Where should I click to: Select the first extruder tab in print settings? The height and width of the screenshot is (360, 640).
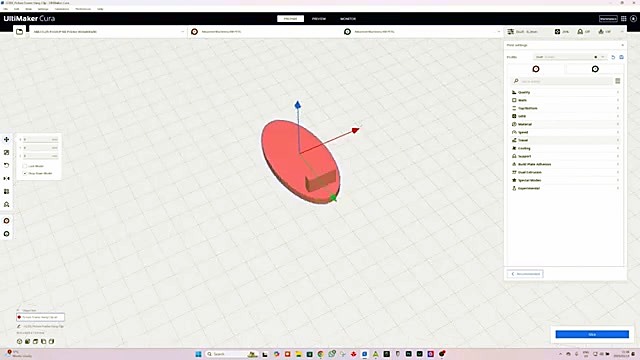pos(536,69)
